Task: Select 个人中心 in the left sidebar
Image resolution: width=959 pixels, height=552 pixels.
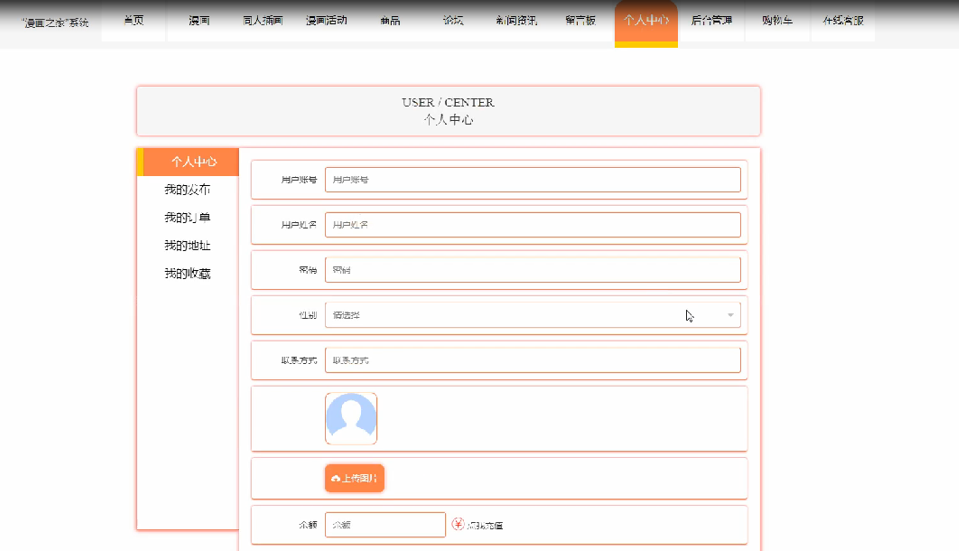Action: pyautogui.click(x=188, y=162)
